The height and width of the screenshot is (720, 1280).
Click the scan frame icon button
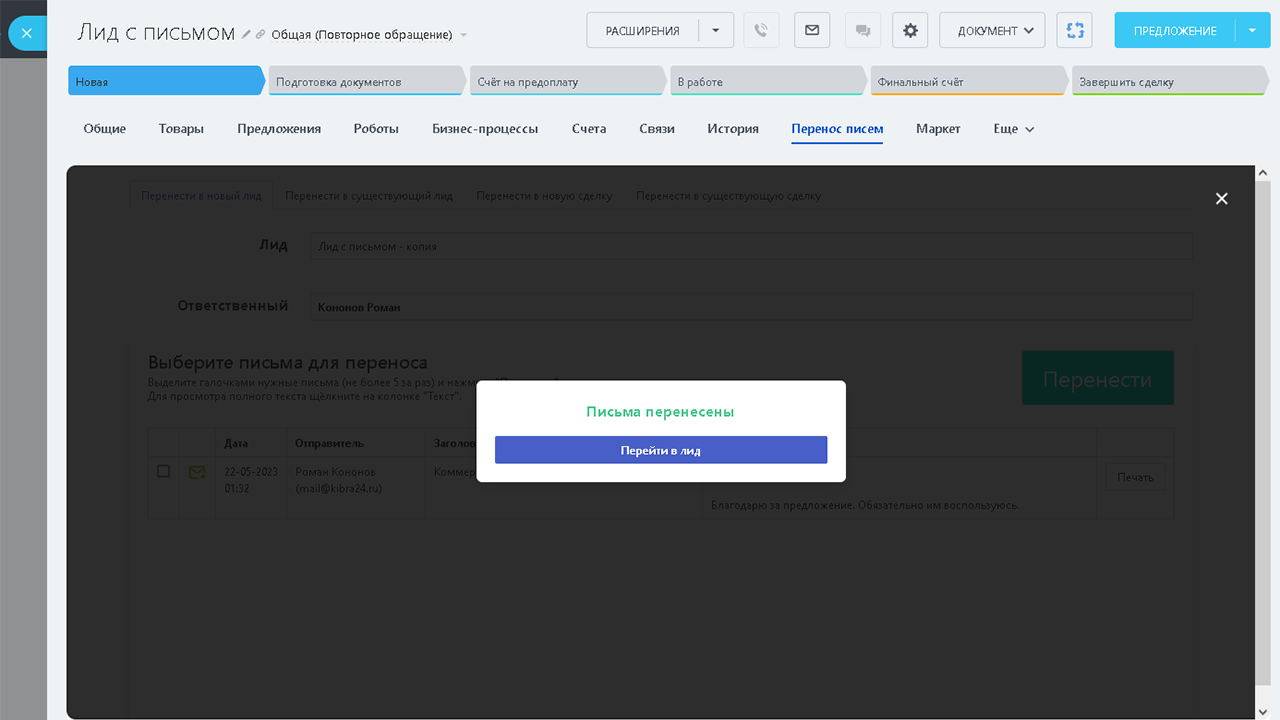coord(1075,30)
